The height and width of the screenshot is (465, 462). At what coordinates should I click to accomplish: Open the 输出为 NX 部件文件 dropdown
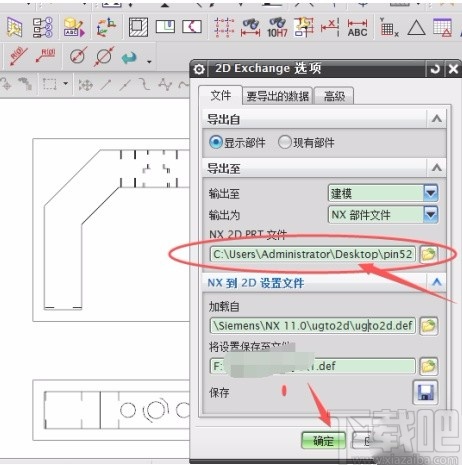point(383,214)
